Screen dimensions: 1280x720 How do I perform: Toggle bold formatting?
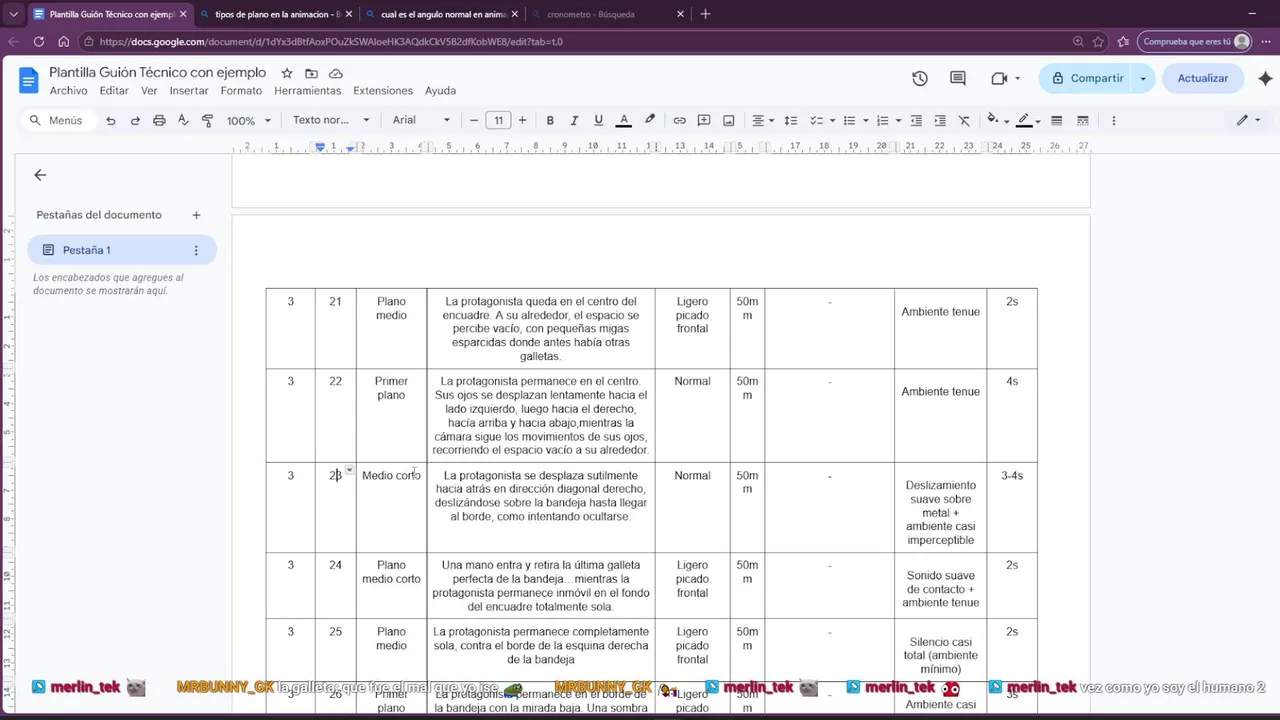550,120
